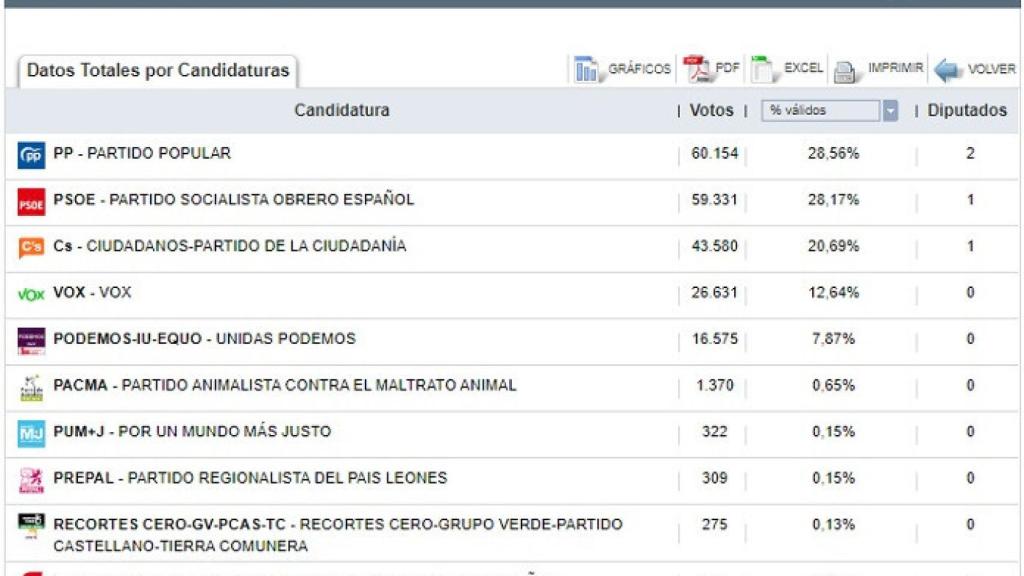This screenshot has height=576, width=1024.
Task: Click the PACMA party logo
Action: coord(32,387)
